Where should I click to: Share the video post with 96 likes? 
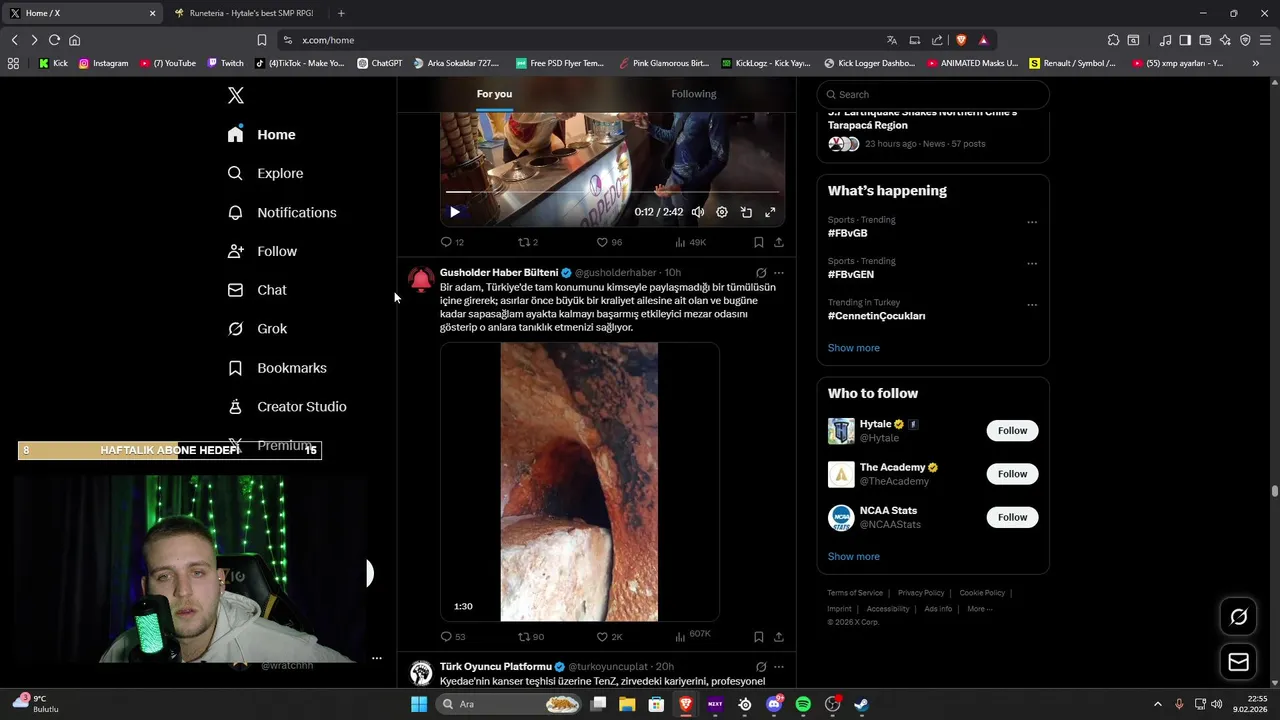tap(779, 242)
